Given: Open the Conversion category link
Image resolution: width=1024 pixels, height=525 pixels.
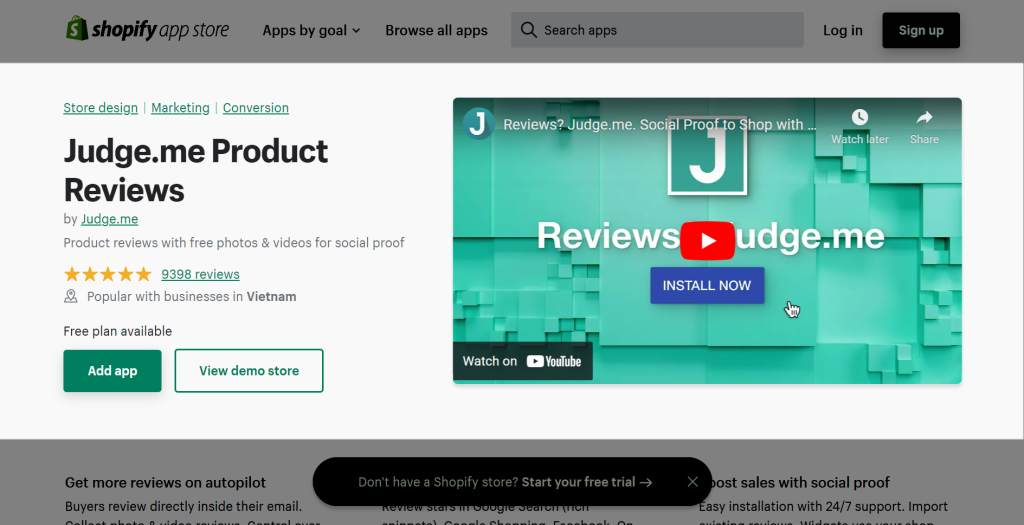Looking at the screenshot, I should click(x=255, y=108).
